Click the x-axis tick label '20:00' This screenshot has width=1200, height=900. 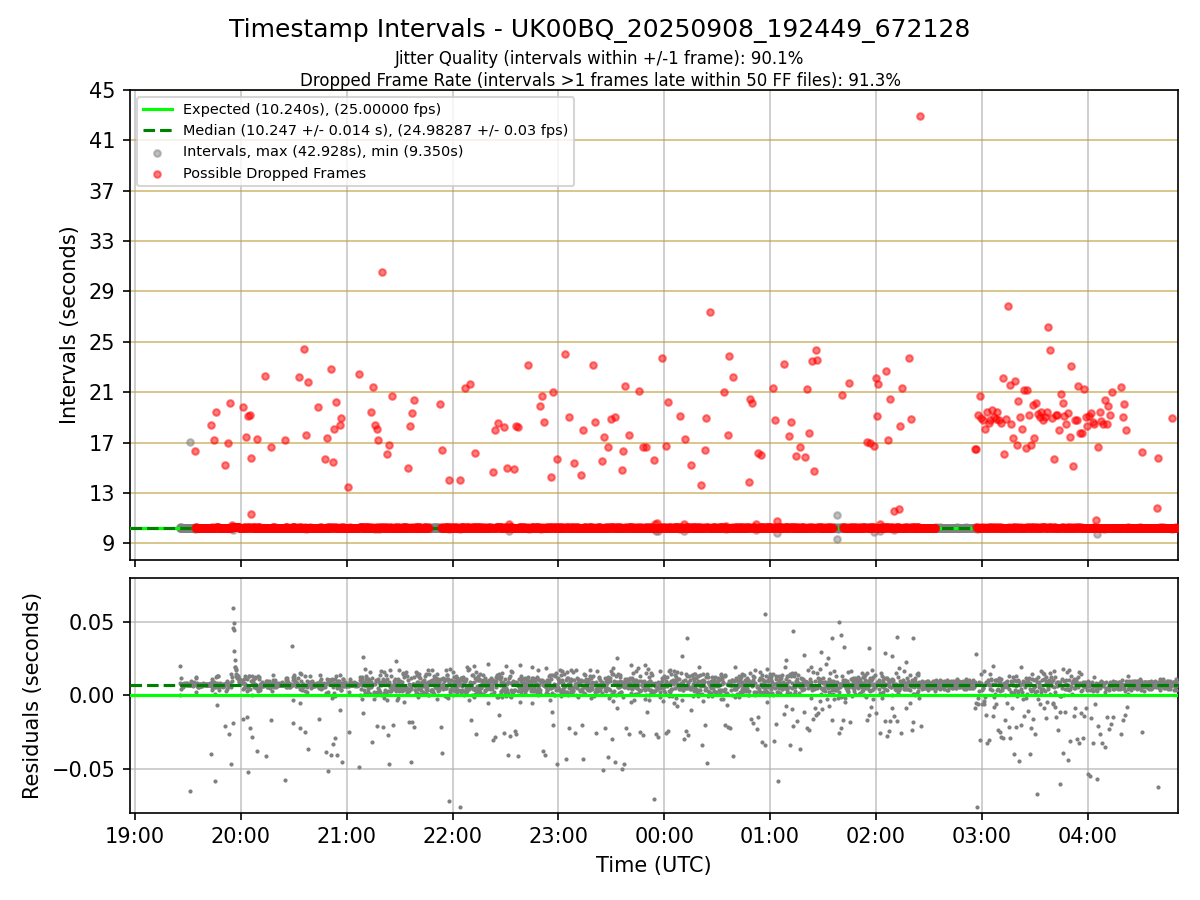[240, 835]
